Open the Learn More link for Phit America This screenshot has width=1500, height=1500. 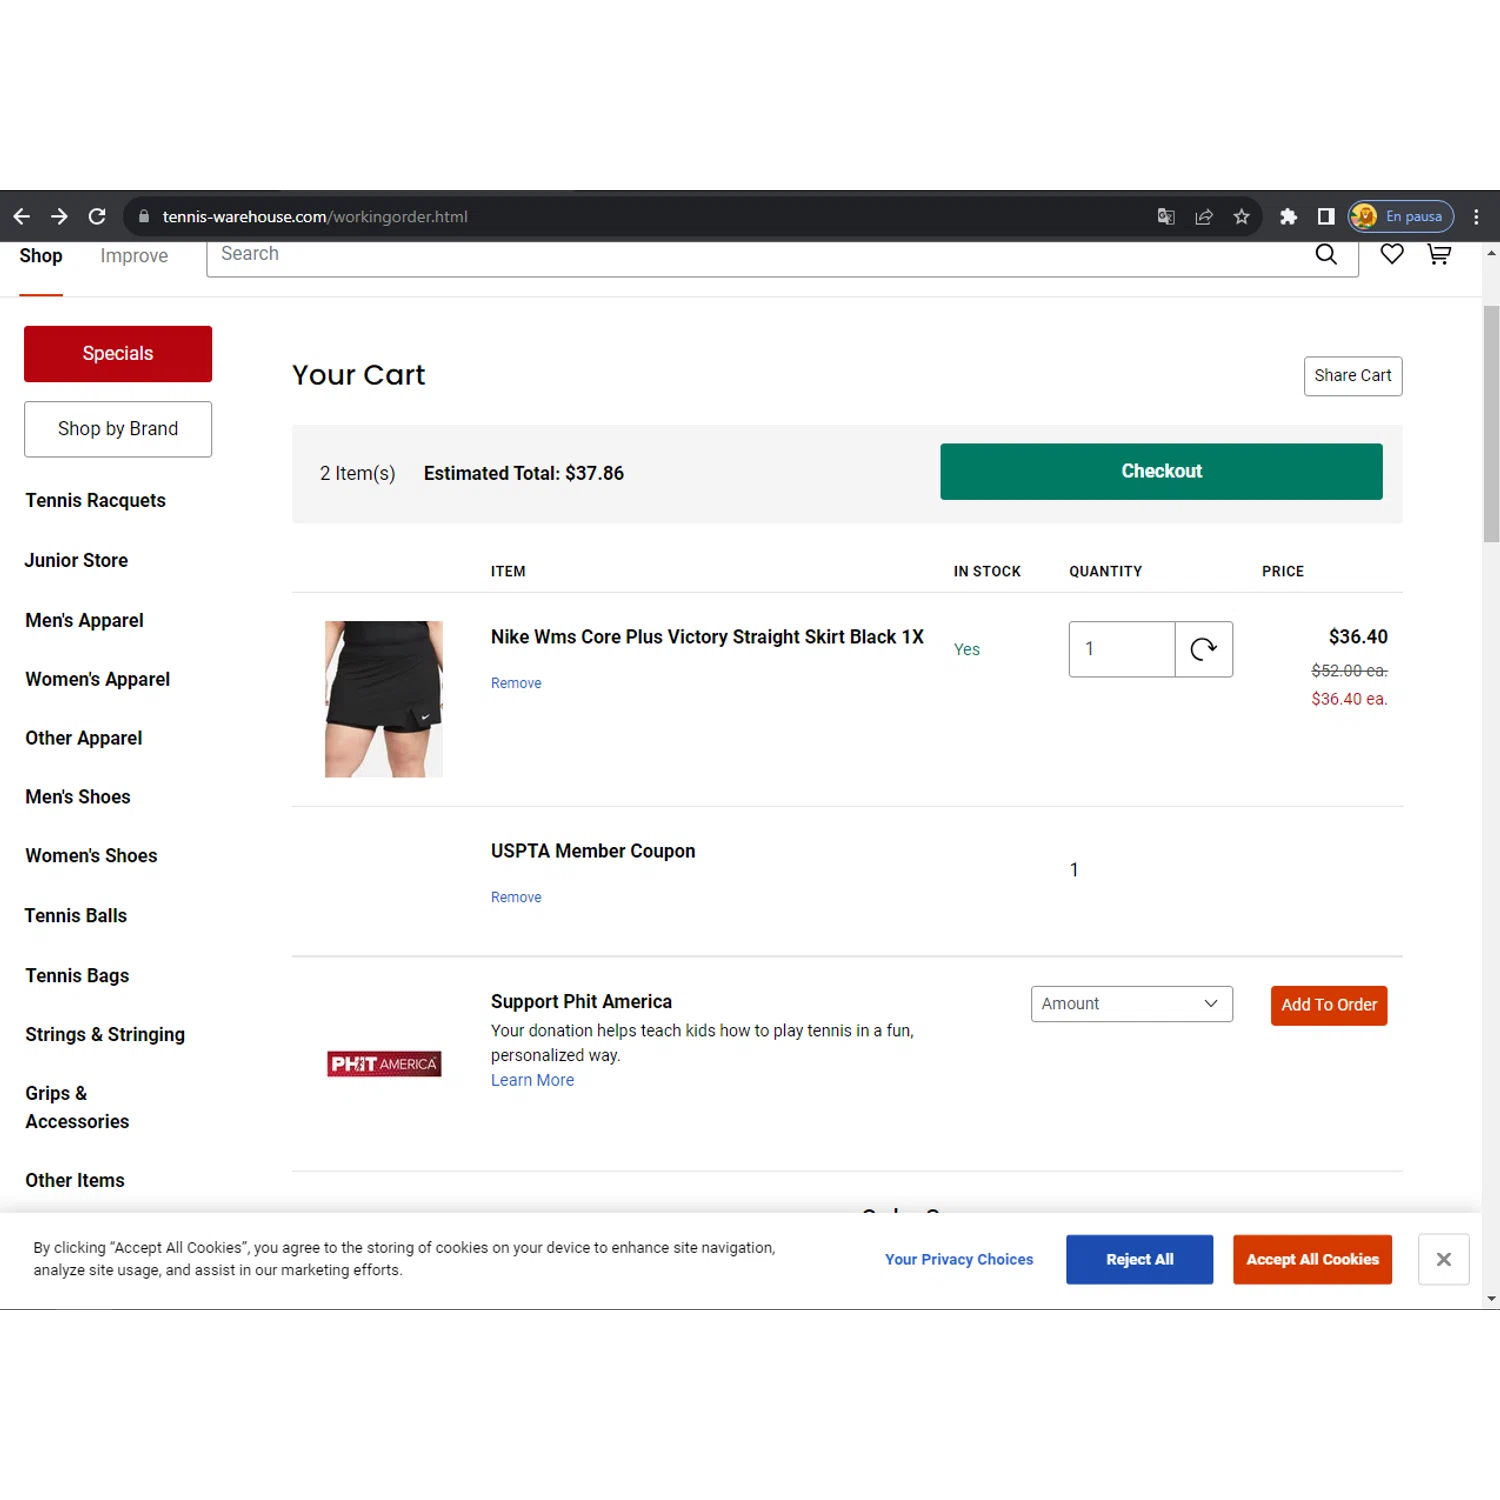532,1080
